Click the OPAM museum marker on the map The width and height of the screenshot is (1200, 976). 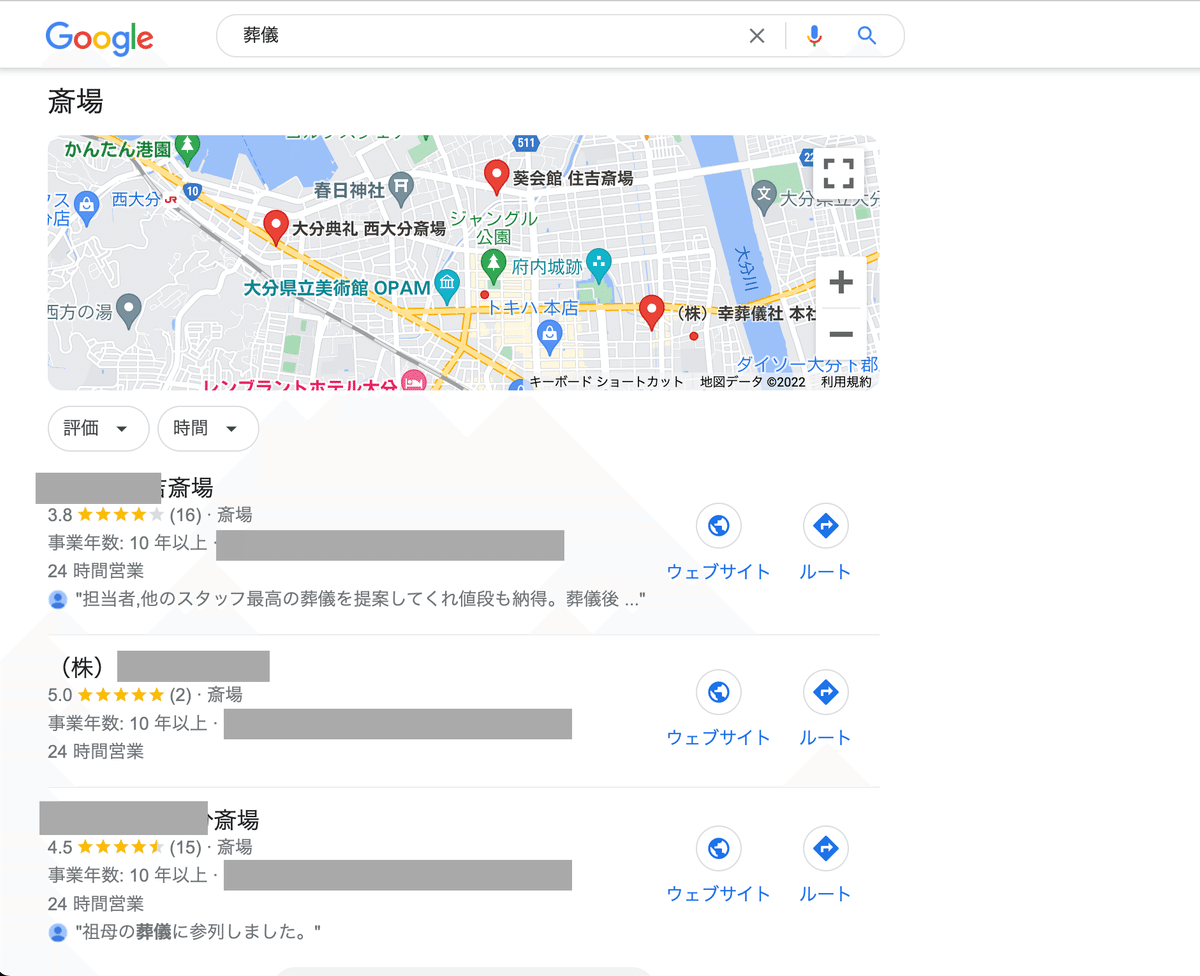449,288
